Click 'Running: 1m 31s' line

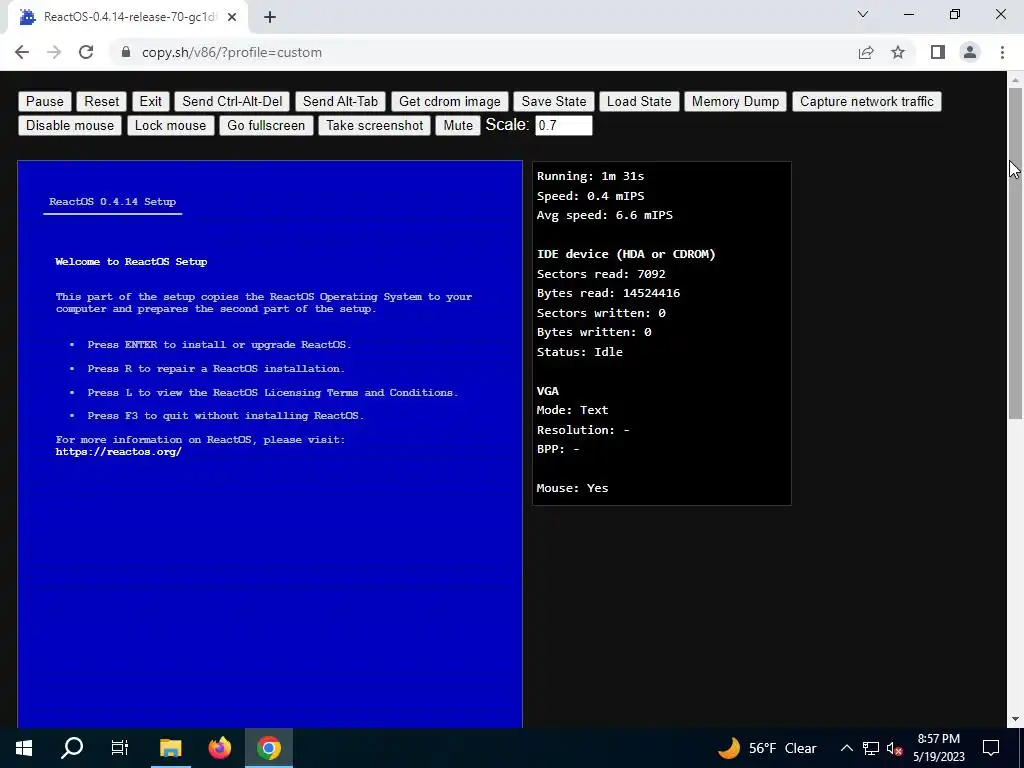pos(590,176)
